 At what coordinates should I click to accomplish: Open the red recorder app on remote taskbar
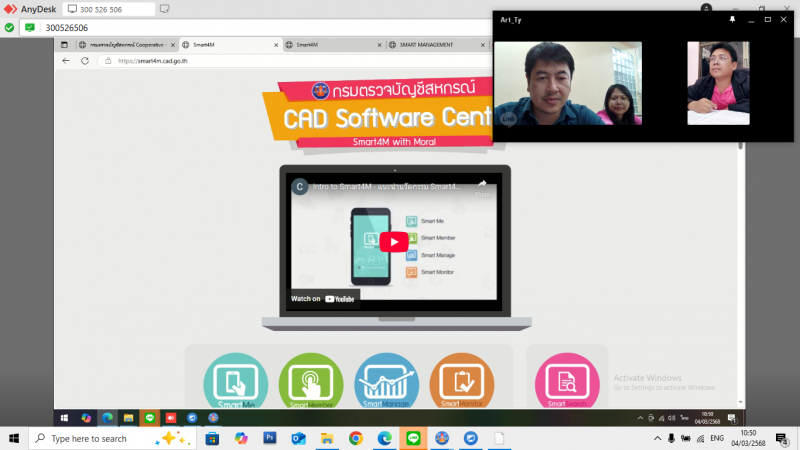(x=170, y=418)
